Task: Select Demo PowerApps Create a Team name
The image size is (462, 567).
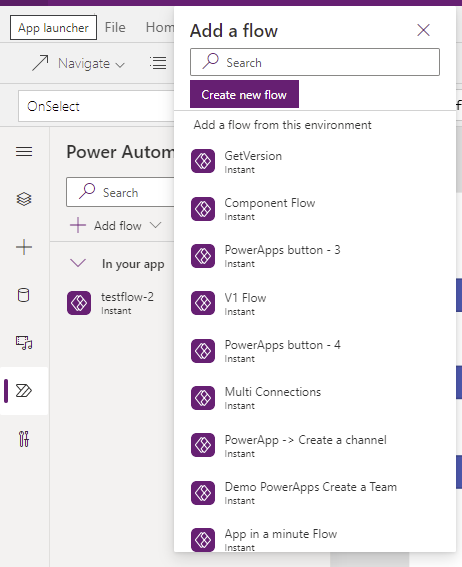Action: tap(311, 487)
